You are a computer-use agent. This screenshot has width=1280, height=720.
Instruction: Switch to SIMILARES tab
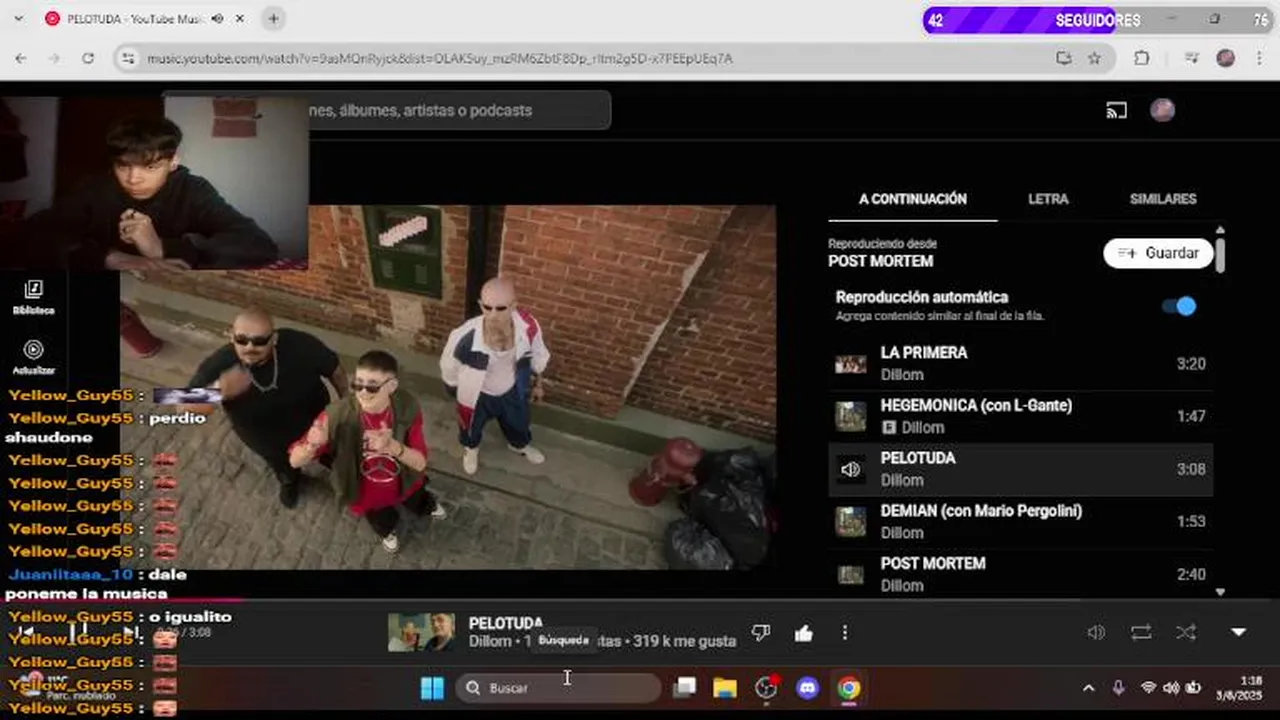(x=1163, y=199)
